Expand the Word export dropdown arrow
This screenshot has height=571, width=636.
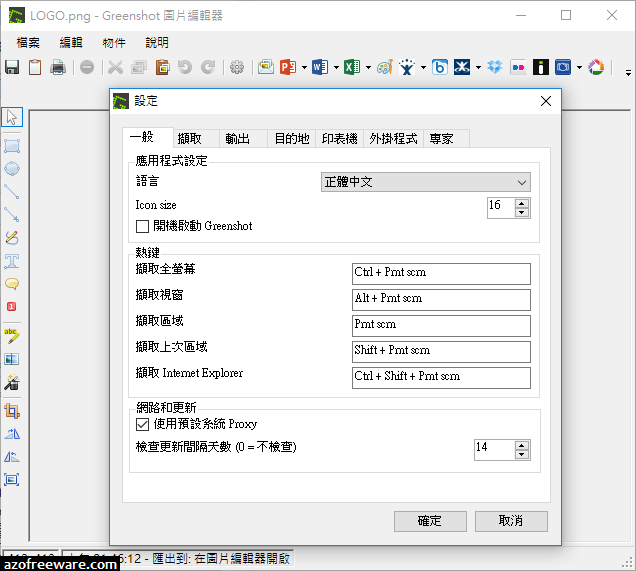[336, 67]
